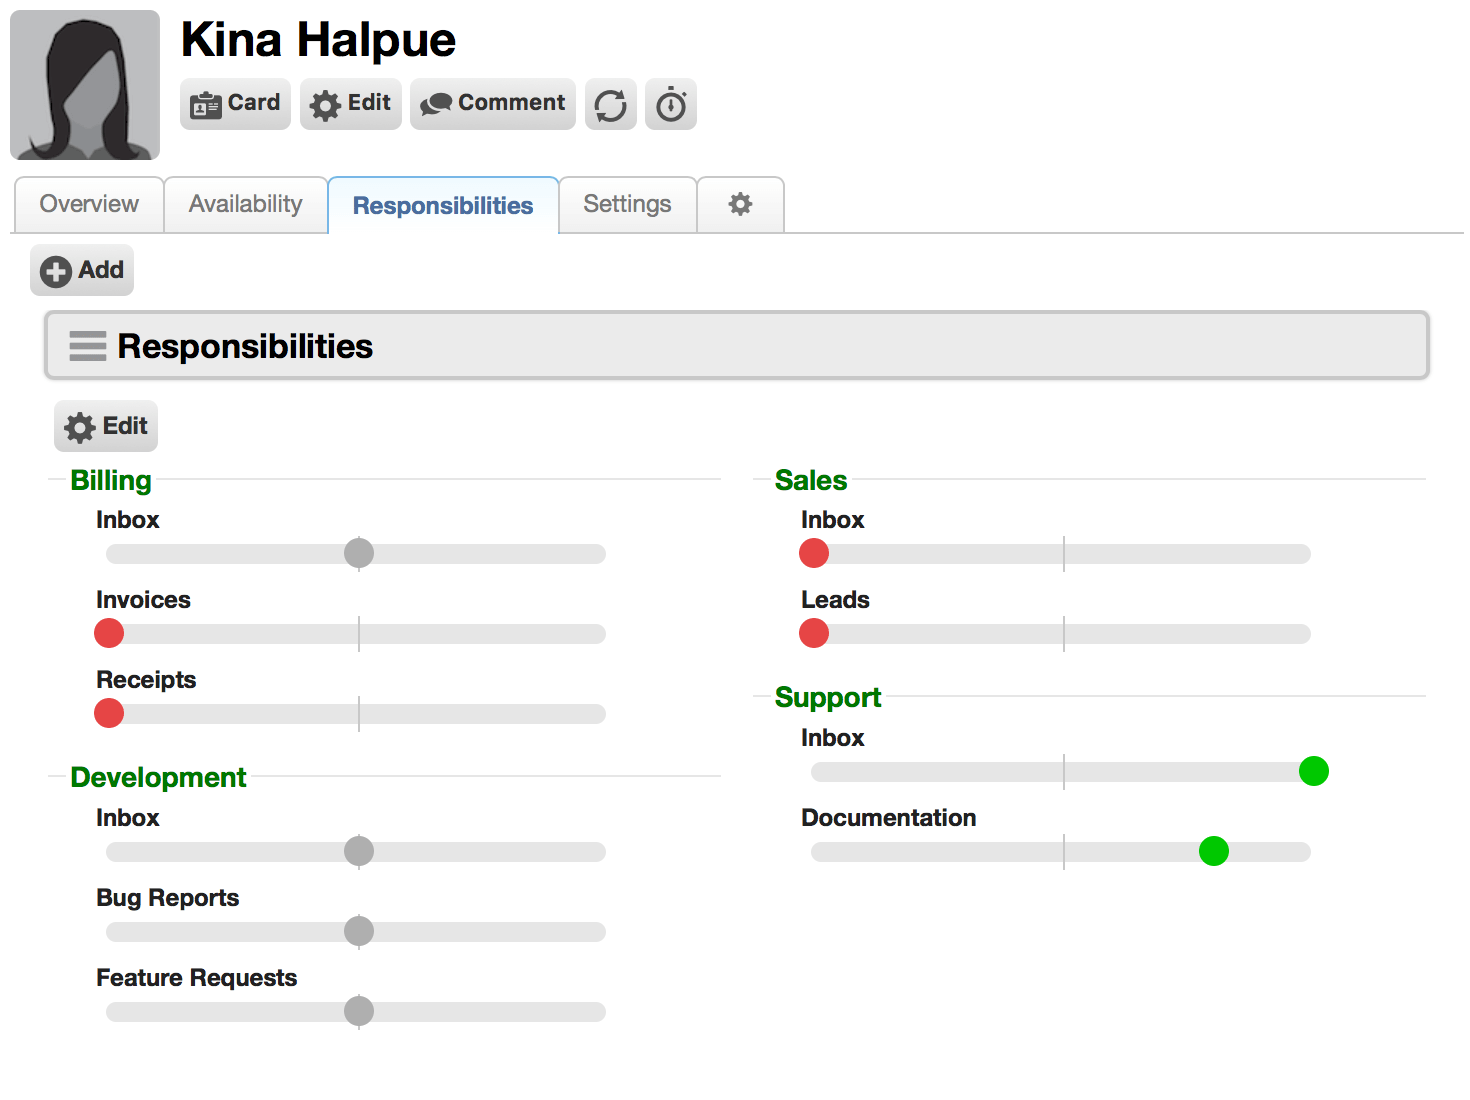Image resolution: width=1470 pixels, height=1100 pixels.
Task: Click the Feature Requests slider handle
Action: point(359,1011)
